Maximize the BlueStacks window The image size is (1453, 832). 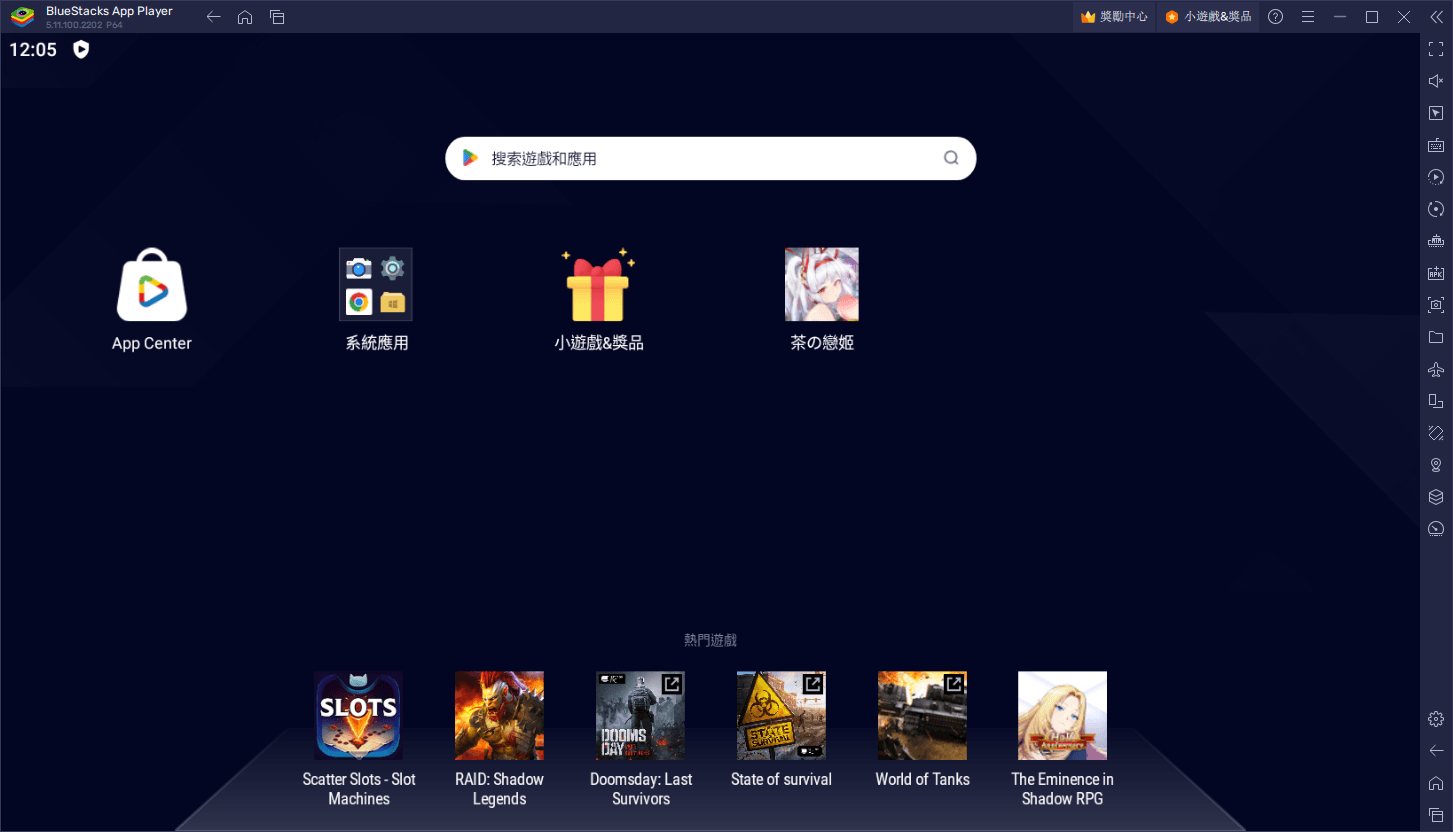1372,17
